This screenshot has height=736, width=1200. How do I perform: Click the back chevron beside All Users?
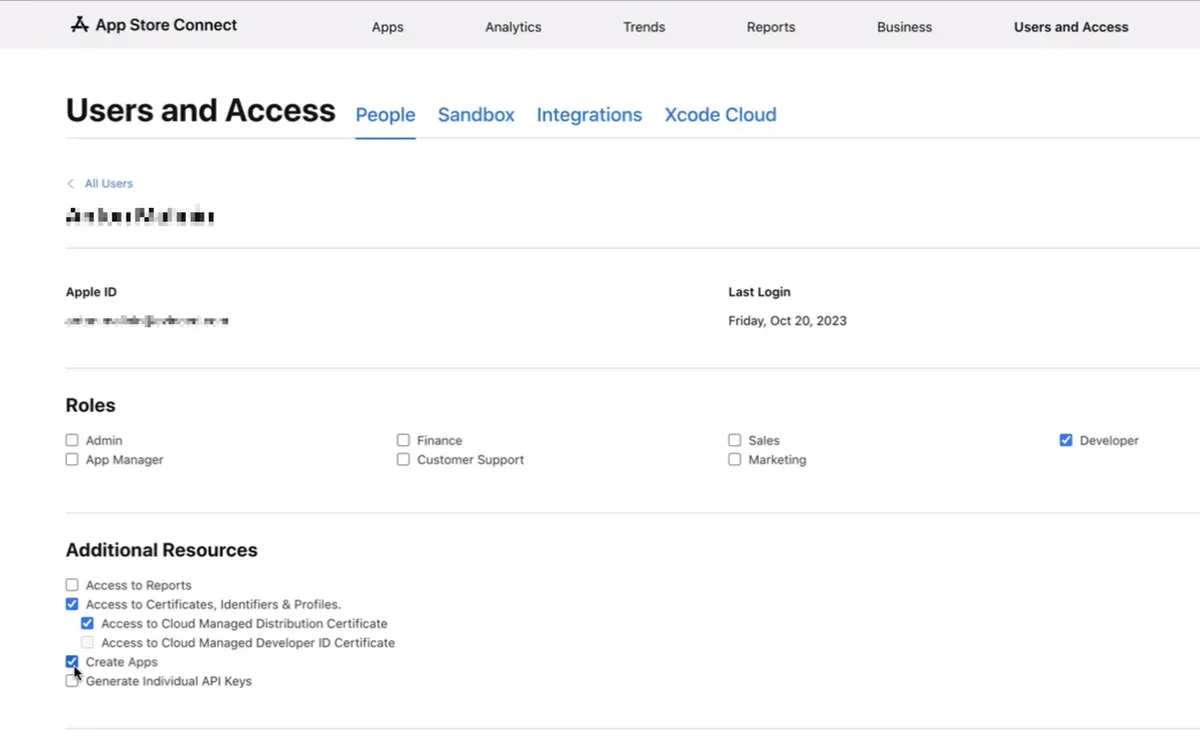(x=70, y=184)
